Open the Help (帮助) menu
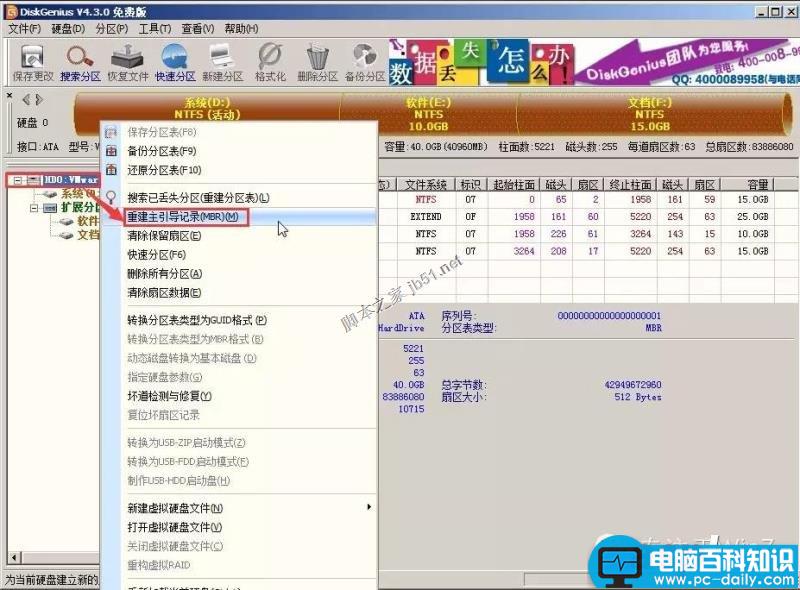 (x=241, y=29)
